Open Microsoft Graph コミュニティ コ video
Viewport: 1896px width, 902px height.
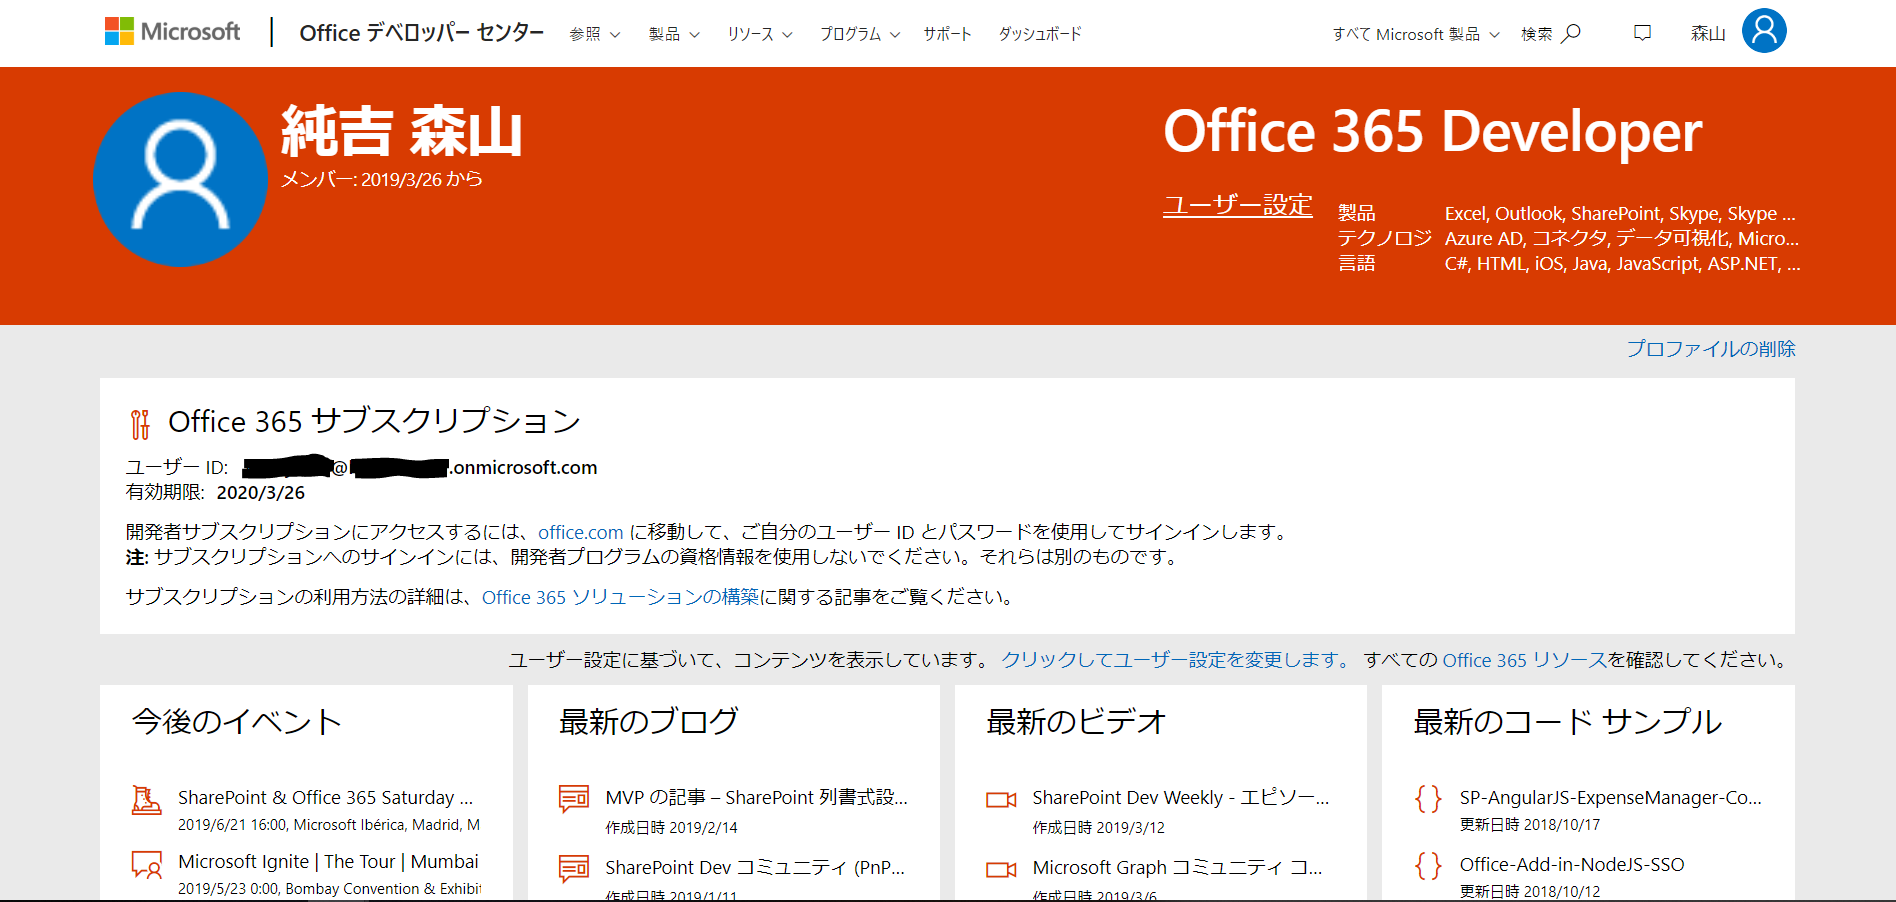coord(1177,868)
